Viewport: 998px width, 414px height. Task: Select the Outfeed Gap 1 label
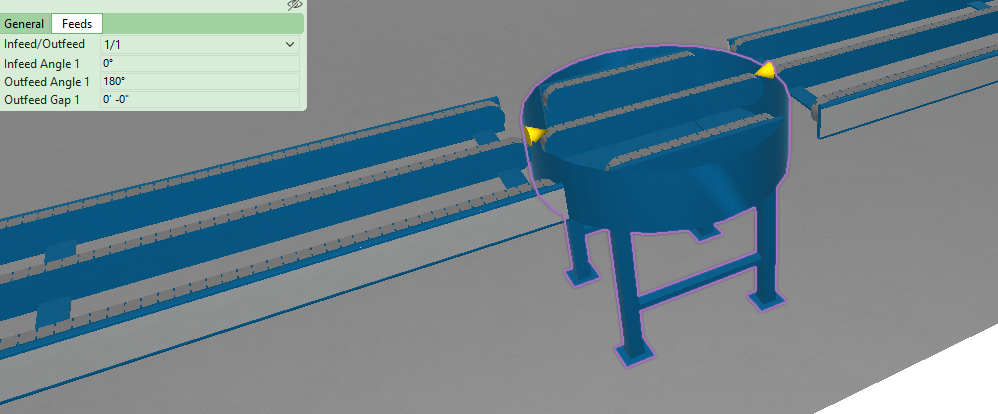(42, 99)
